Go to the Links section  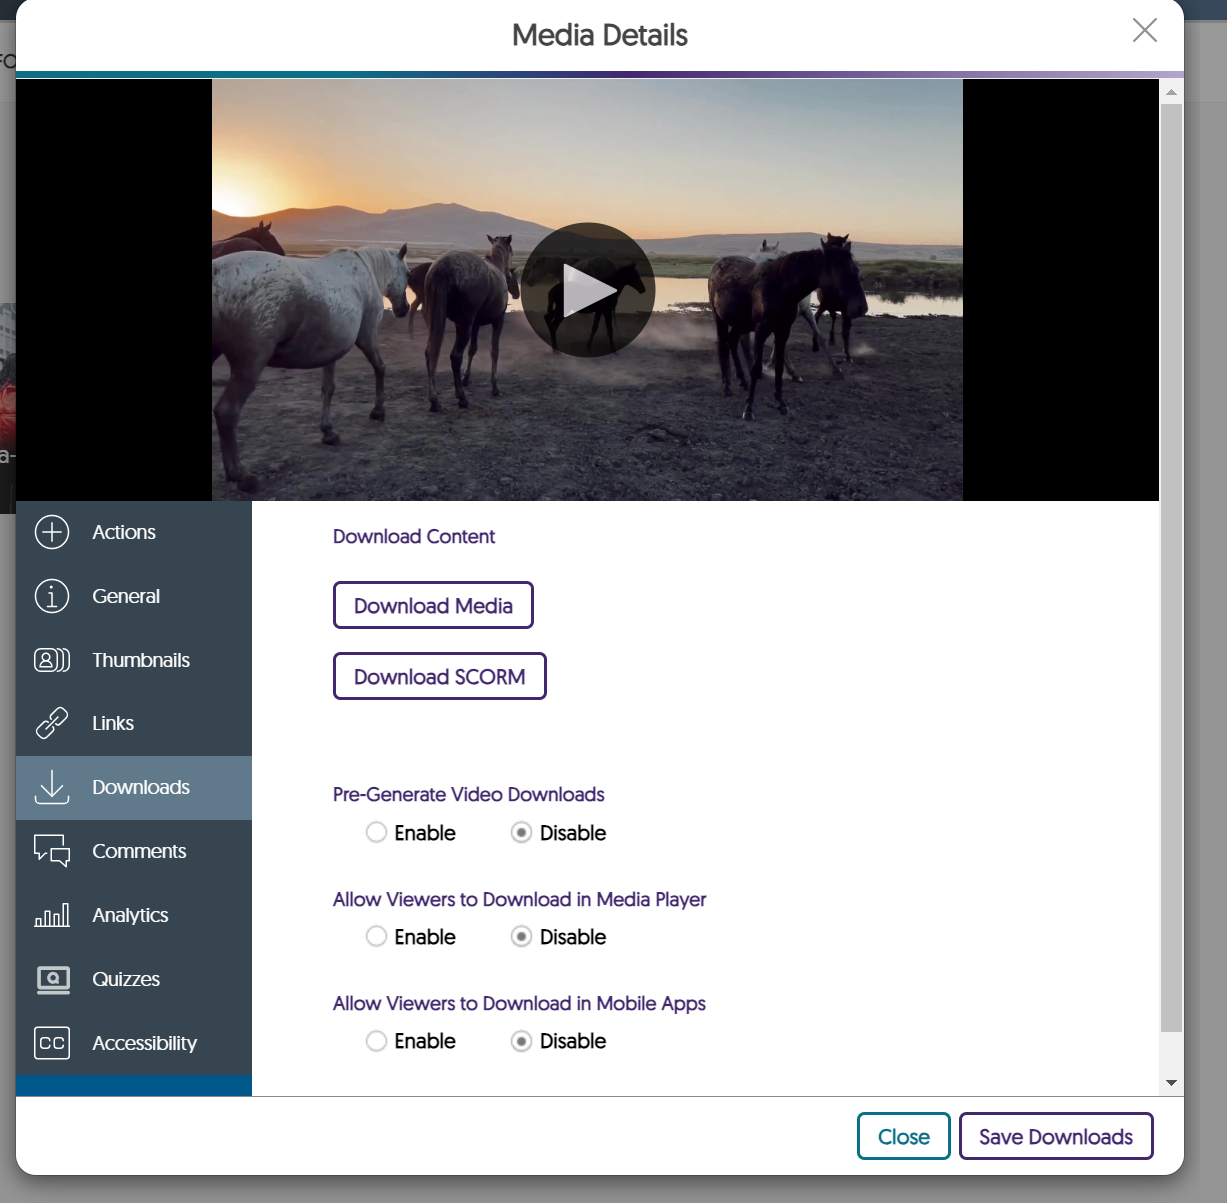click(x=134, y=723)
